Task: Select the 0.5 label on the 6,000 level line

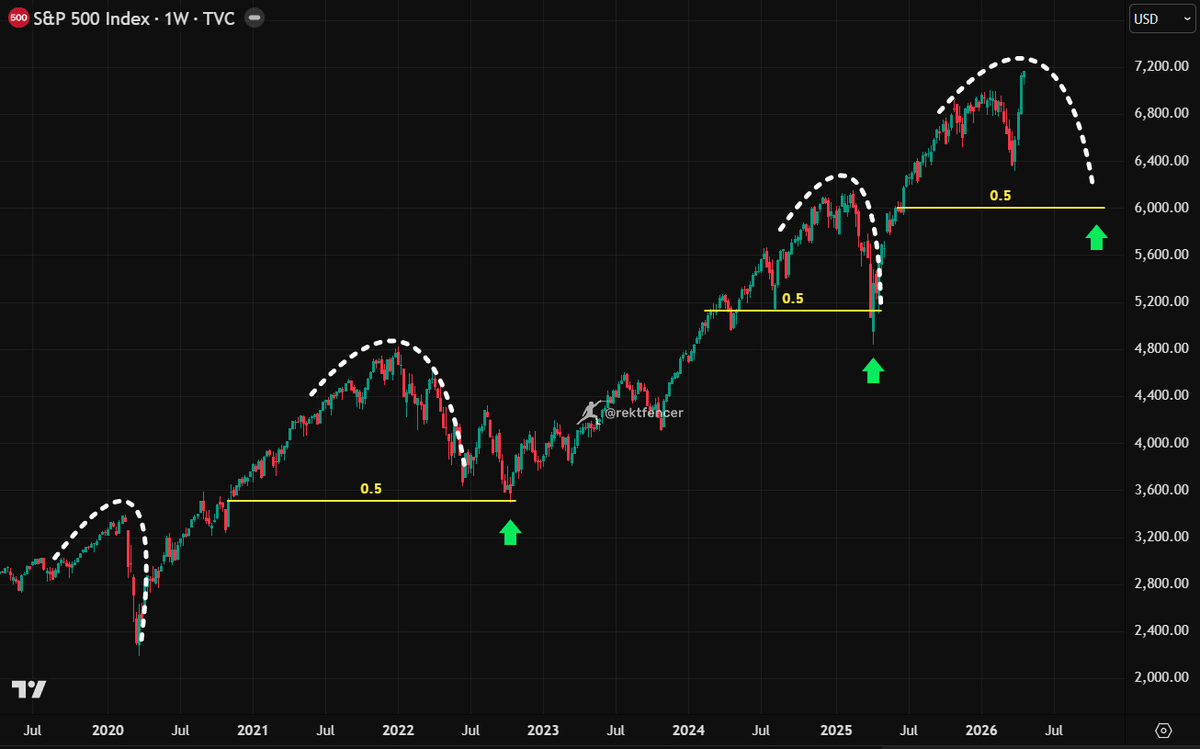Action: [1000, 196]
